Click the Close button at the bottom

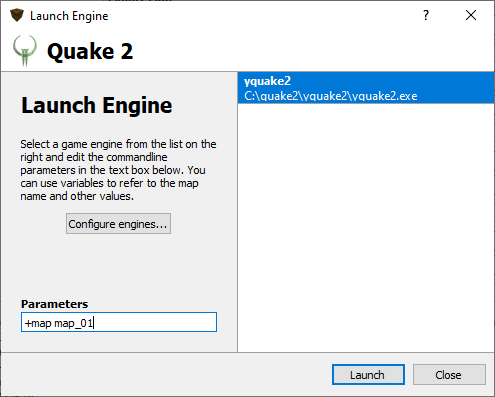(449, 375)
